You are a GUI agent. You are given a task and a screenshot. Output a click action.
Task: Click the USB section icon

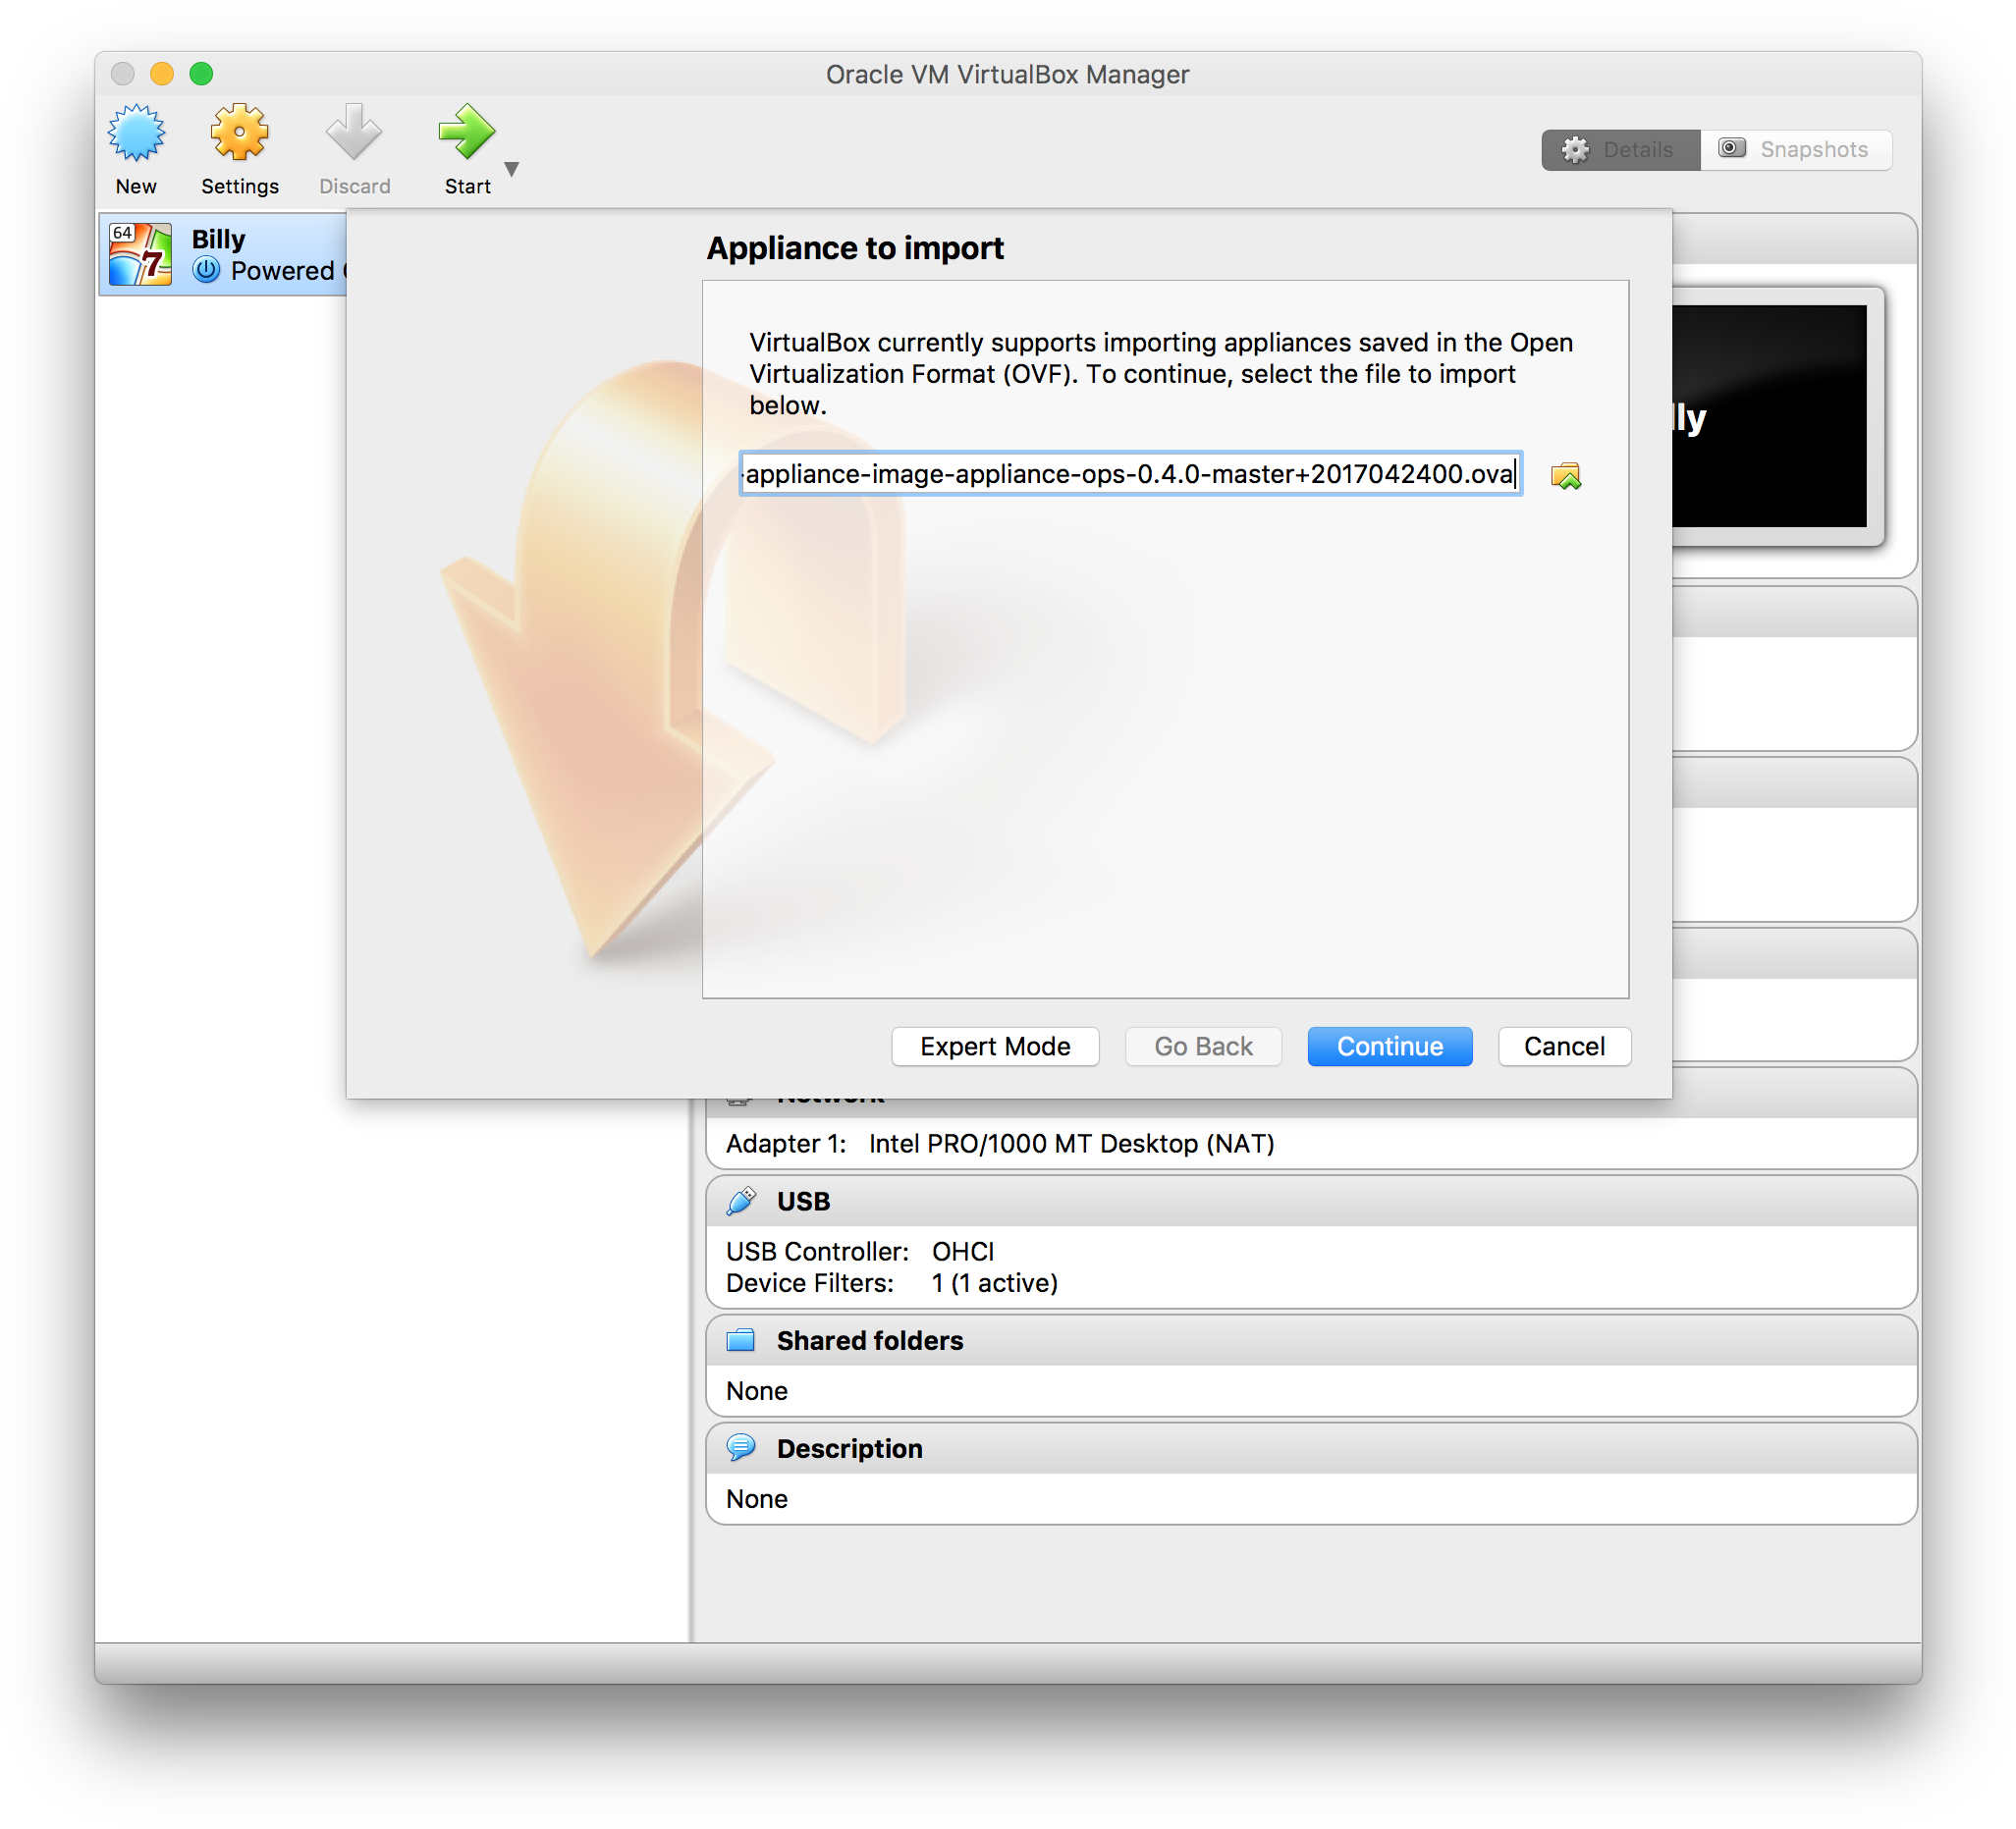tap(741, 1200)
